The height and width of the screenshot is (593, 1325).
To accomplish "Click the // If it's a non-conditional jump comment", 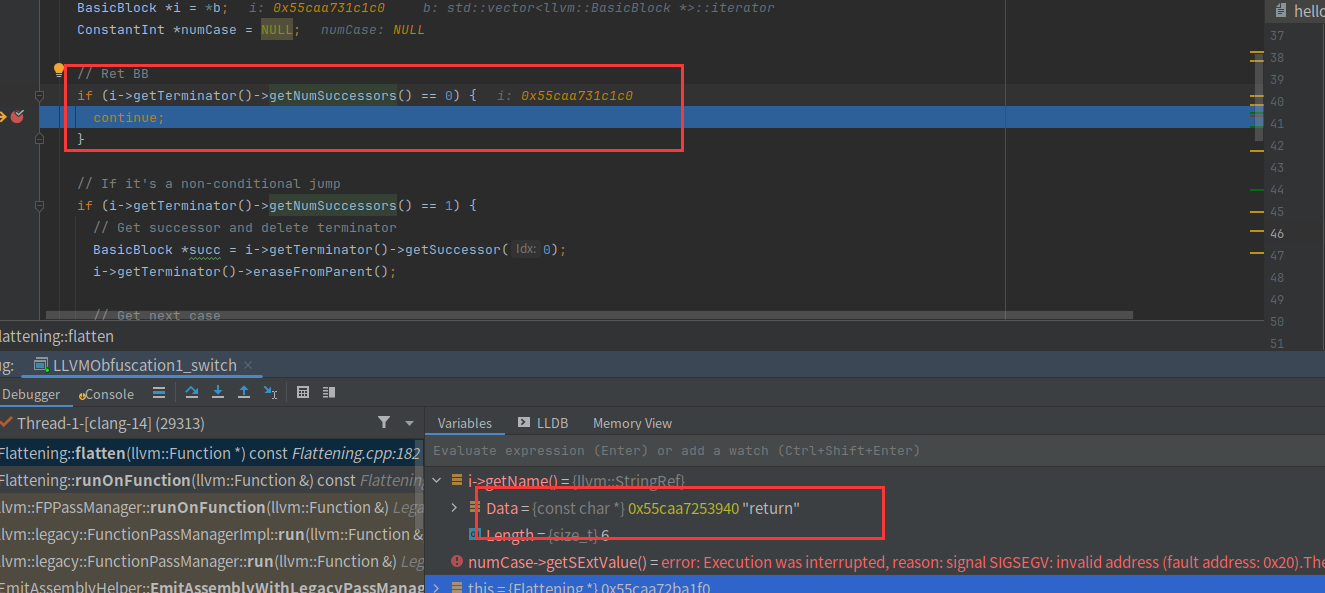I will tap(209, 184).
